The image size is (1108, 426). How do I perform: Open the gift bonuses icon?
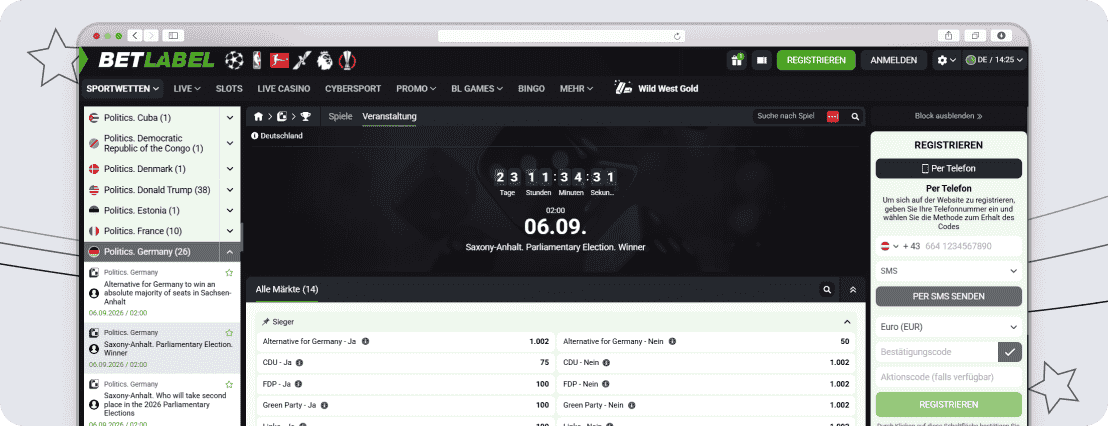(737, 60)
